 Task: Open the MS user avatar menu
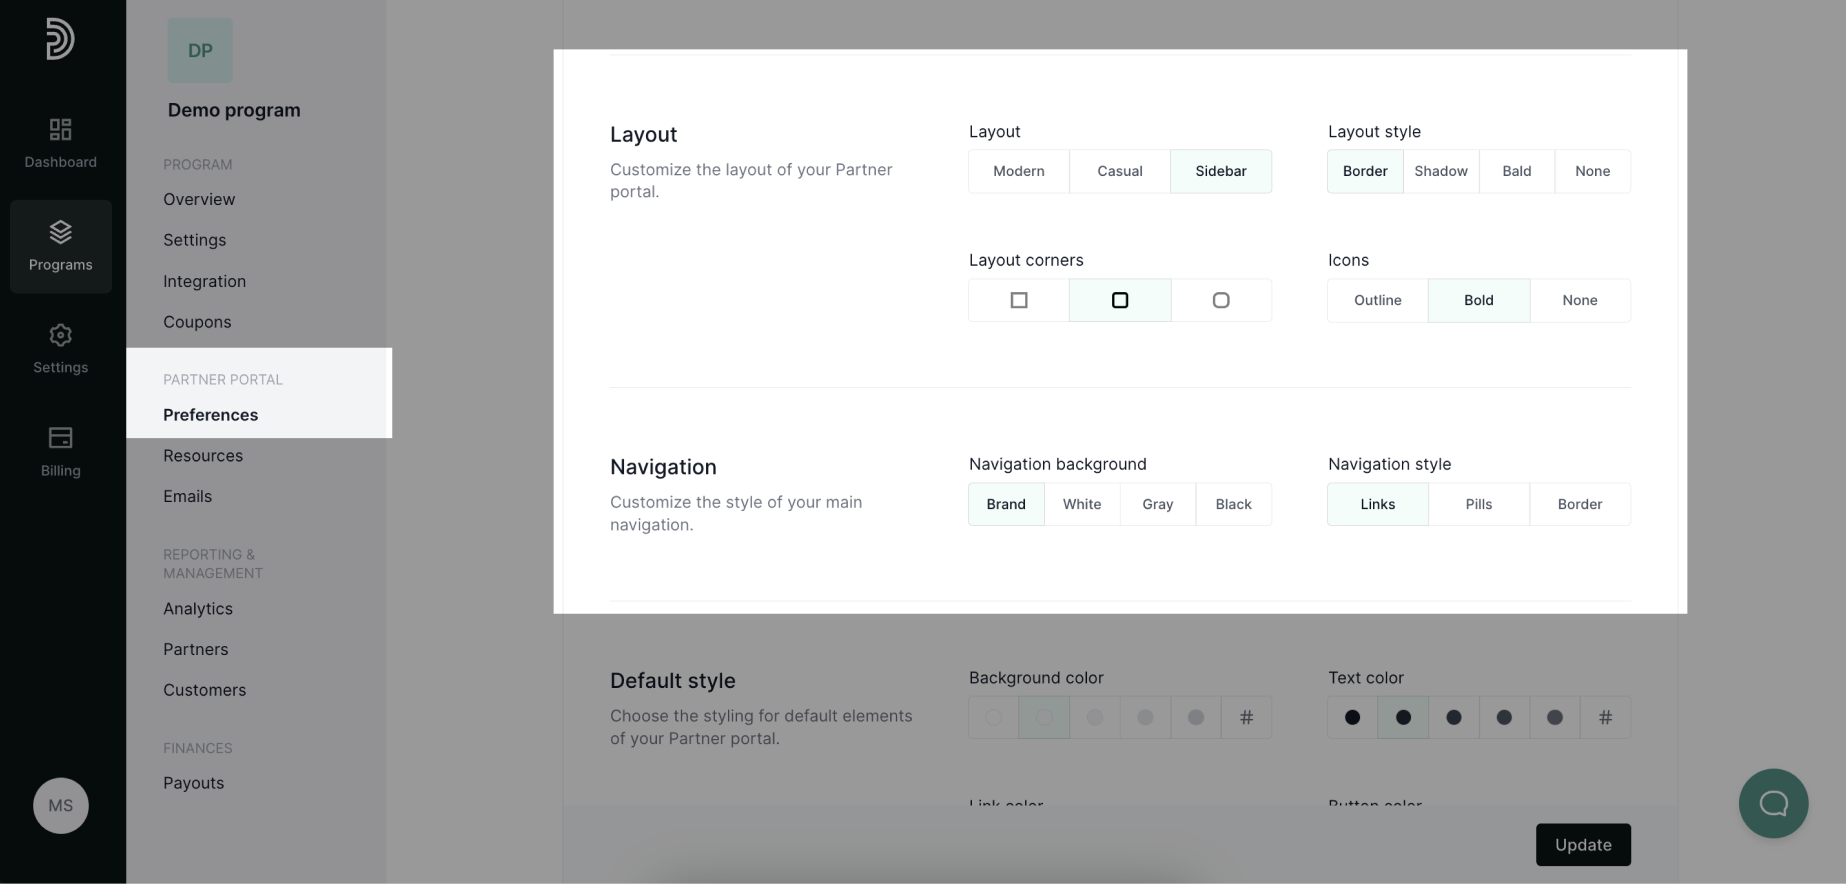tap(61, 805)
